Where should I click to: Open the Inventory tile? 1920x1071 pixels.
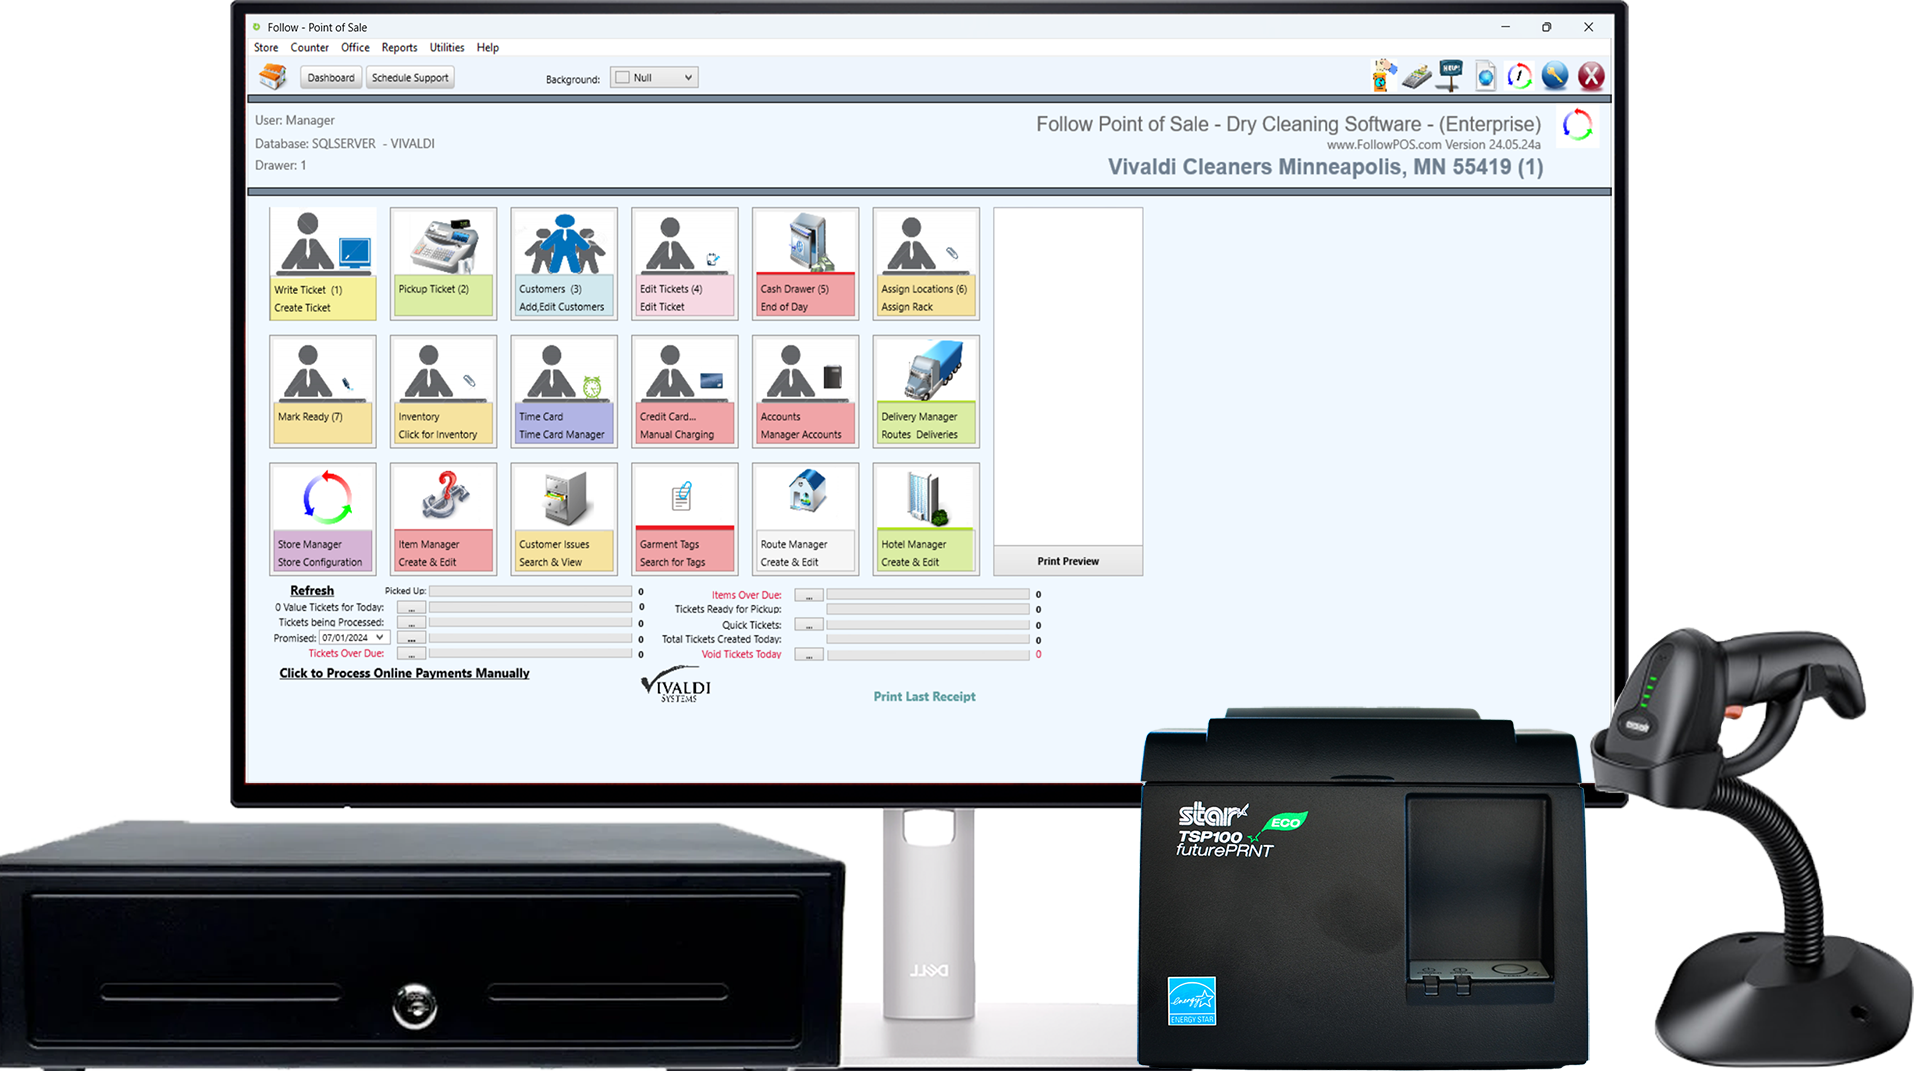point(443,391)
